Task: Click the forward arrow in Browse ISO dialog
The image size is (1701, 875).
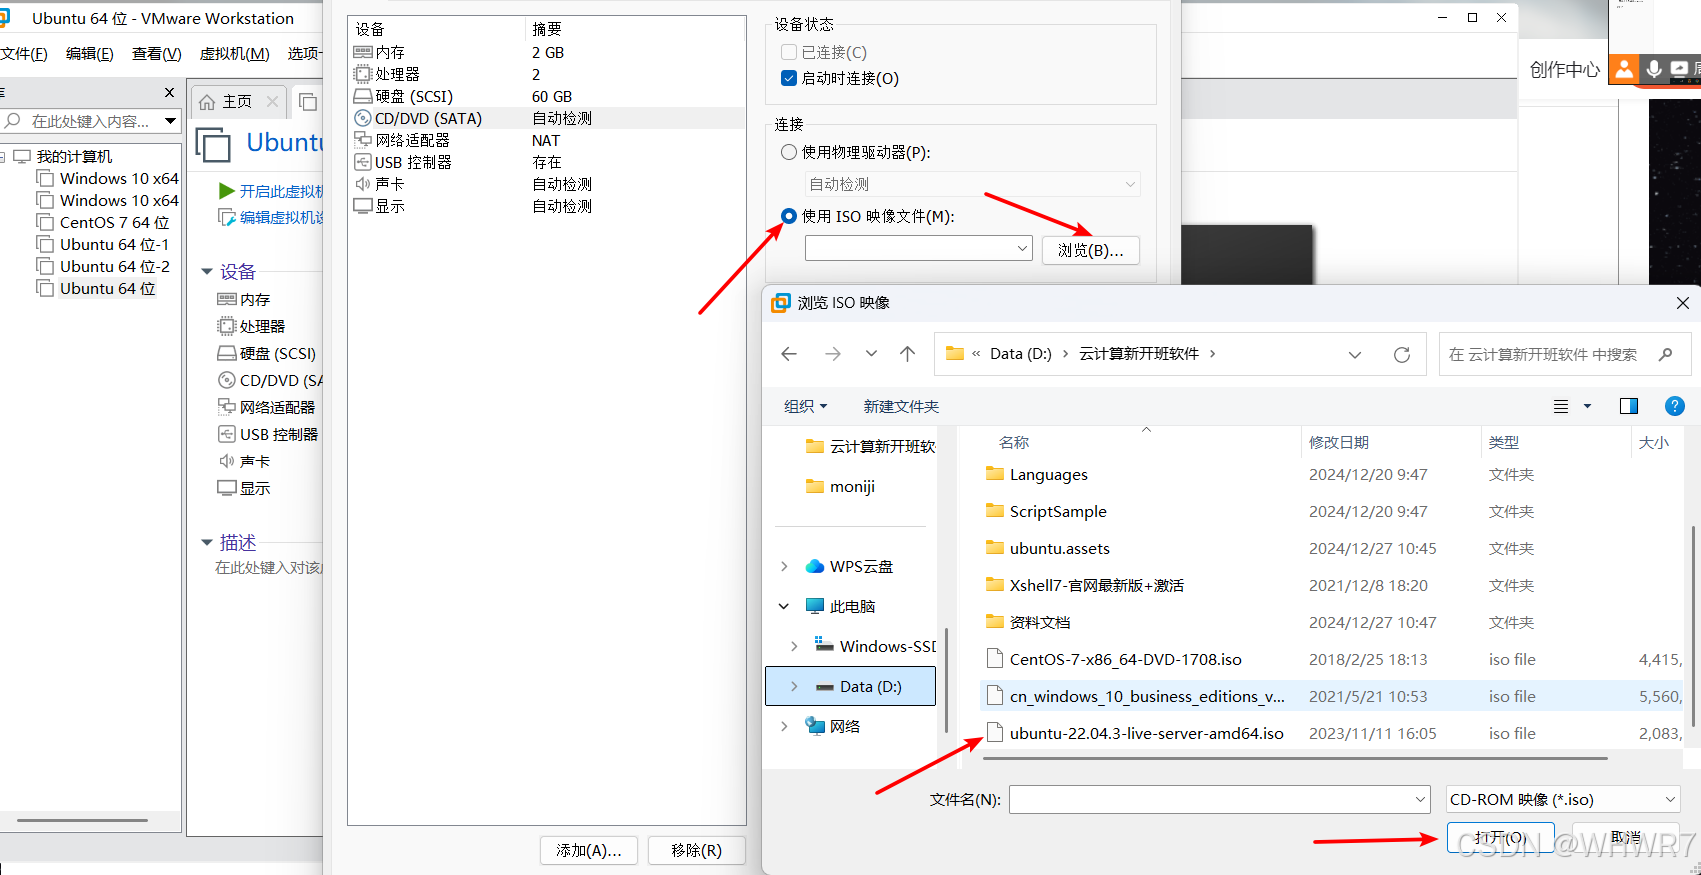Action: [832, 354]
